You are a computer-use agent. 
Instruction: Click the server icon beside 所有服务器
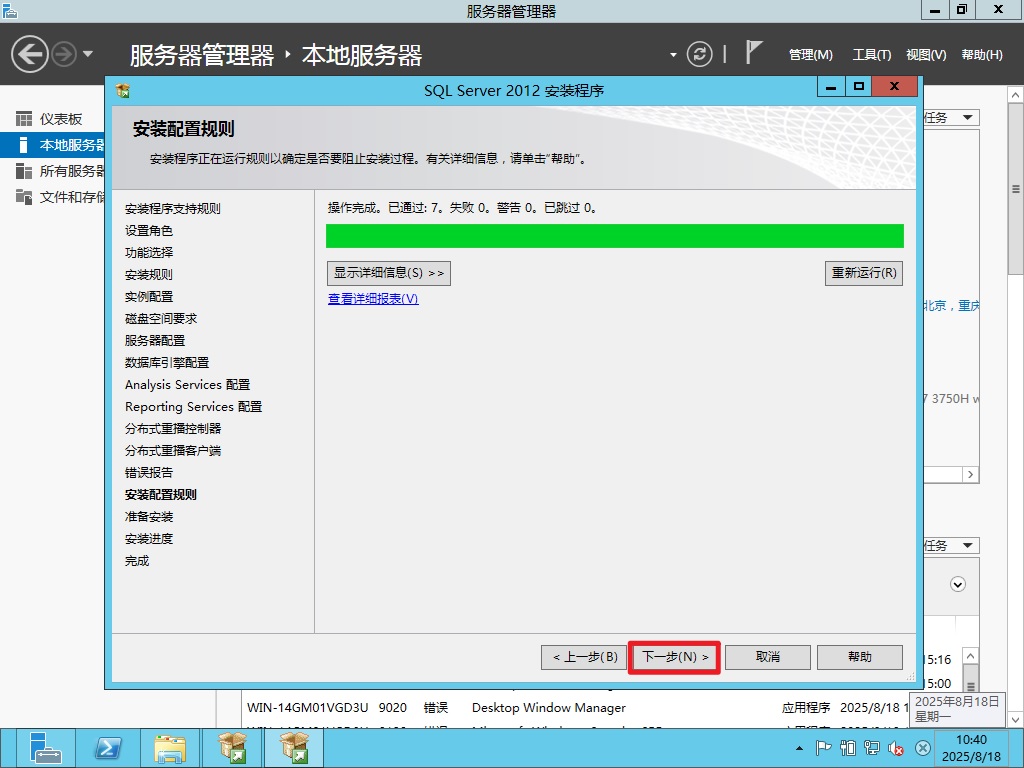(24, 171)
